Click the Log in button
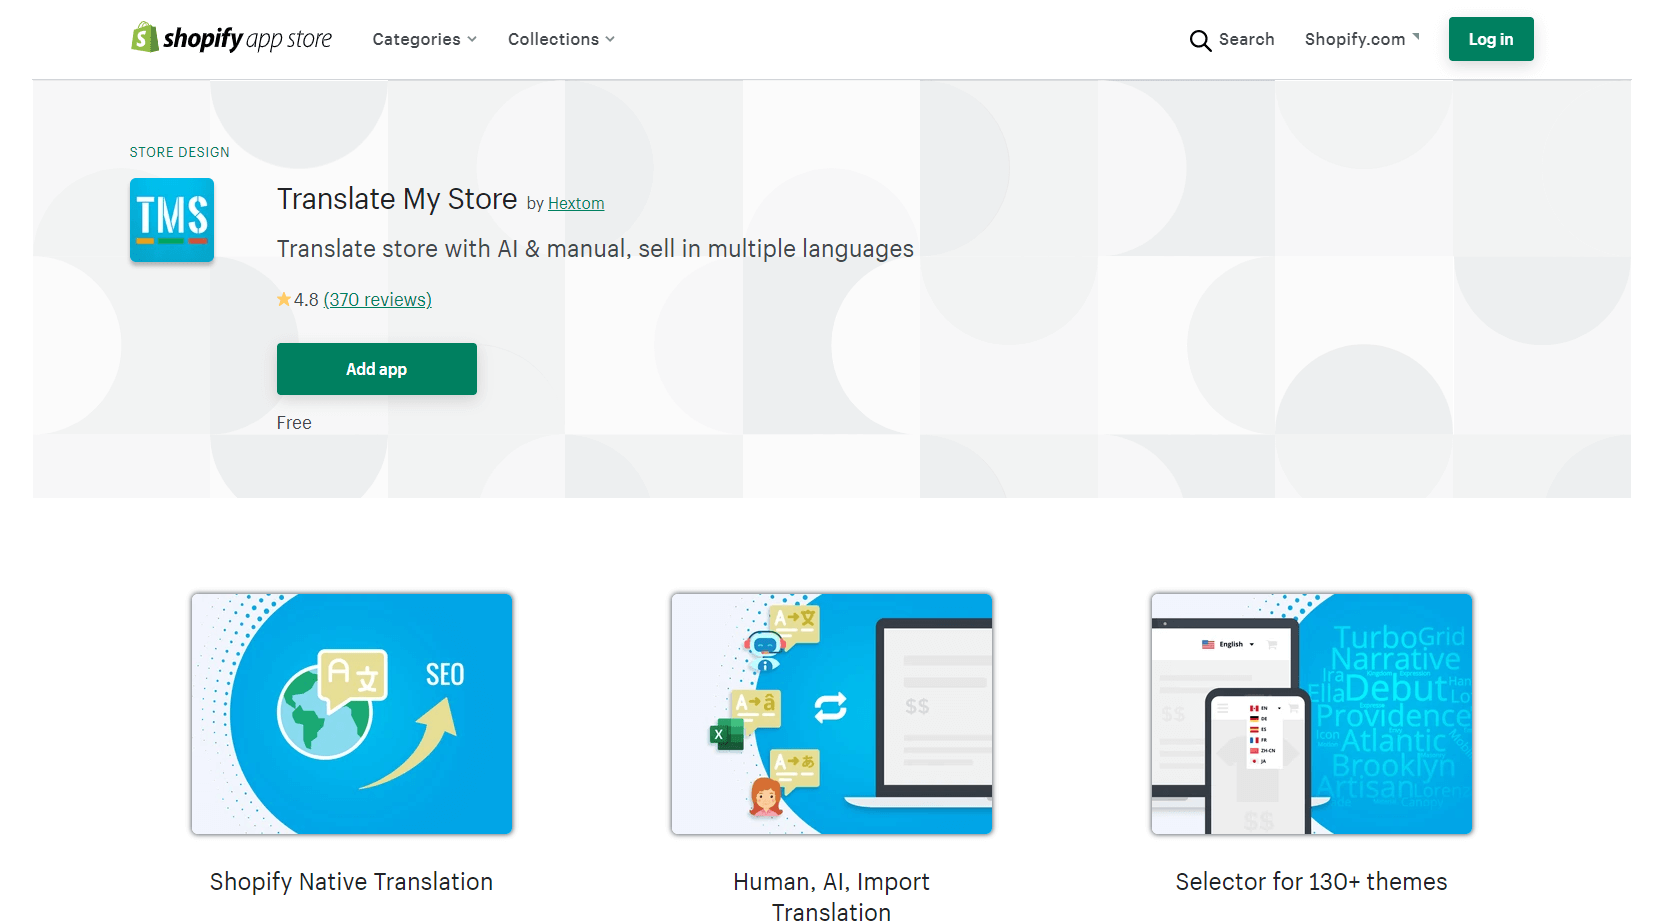This screenshot has width=1675, height=923. click(x=1491, y=39)
